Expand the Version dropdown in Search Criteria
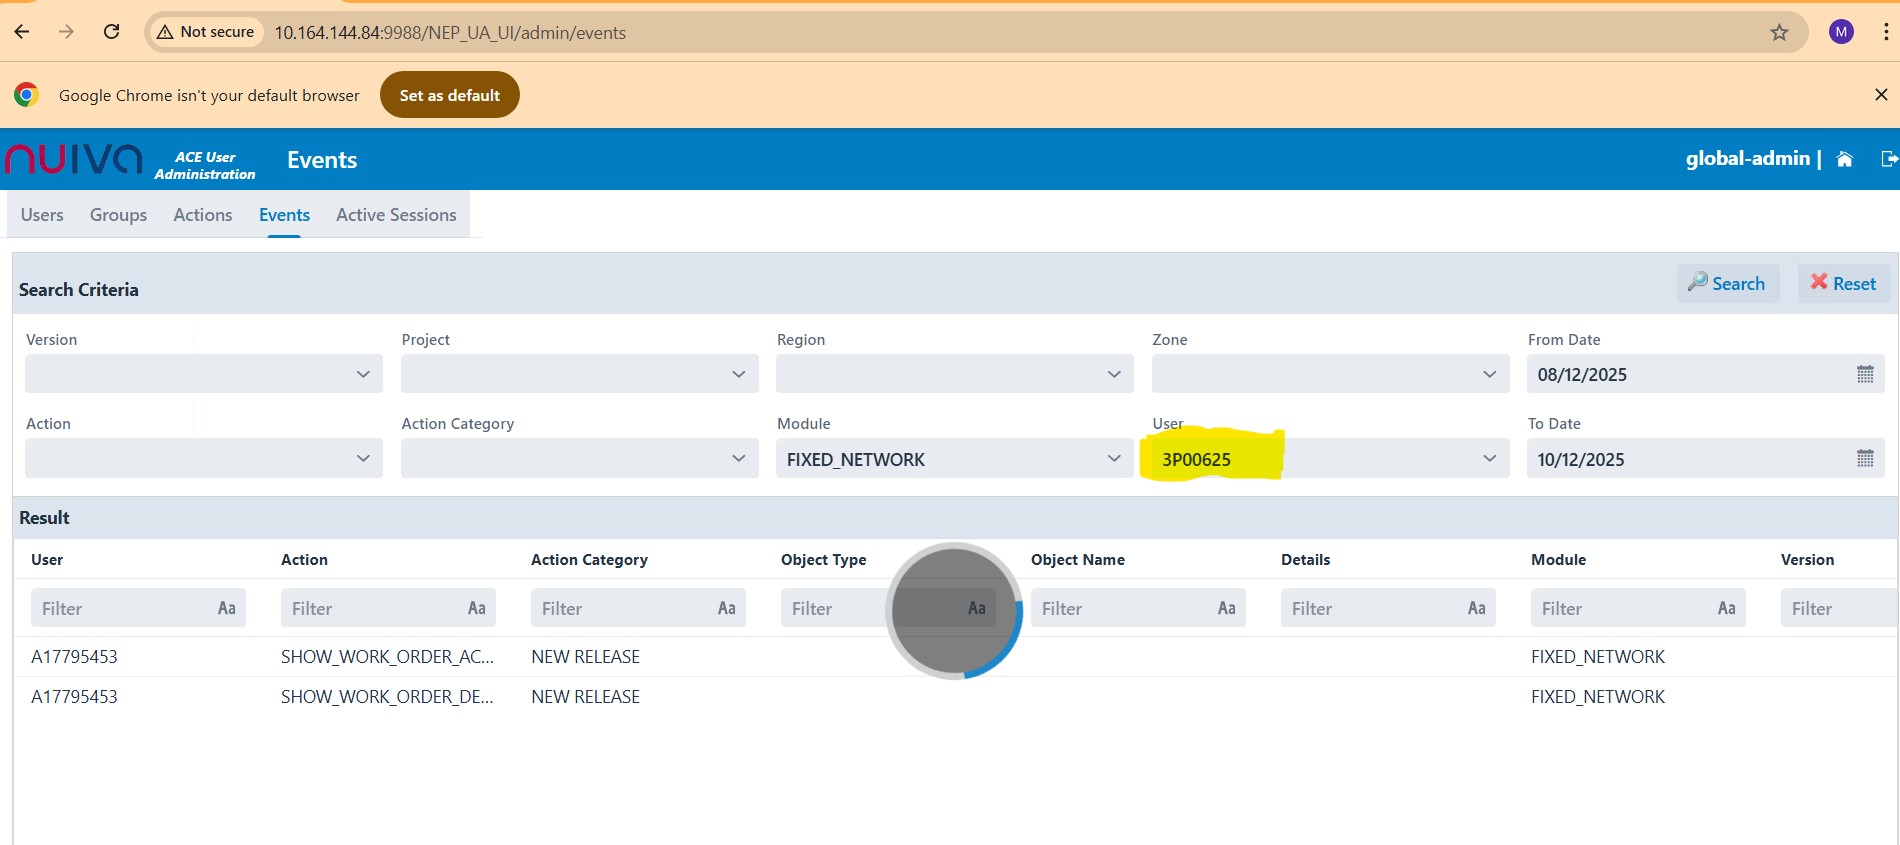The image size is (1900, 845). coord(363,374)
